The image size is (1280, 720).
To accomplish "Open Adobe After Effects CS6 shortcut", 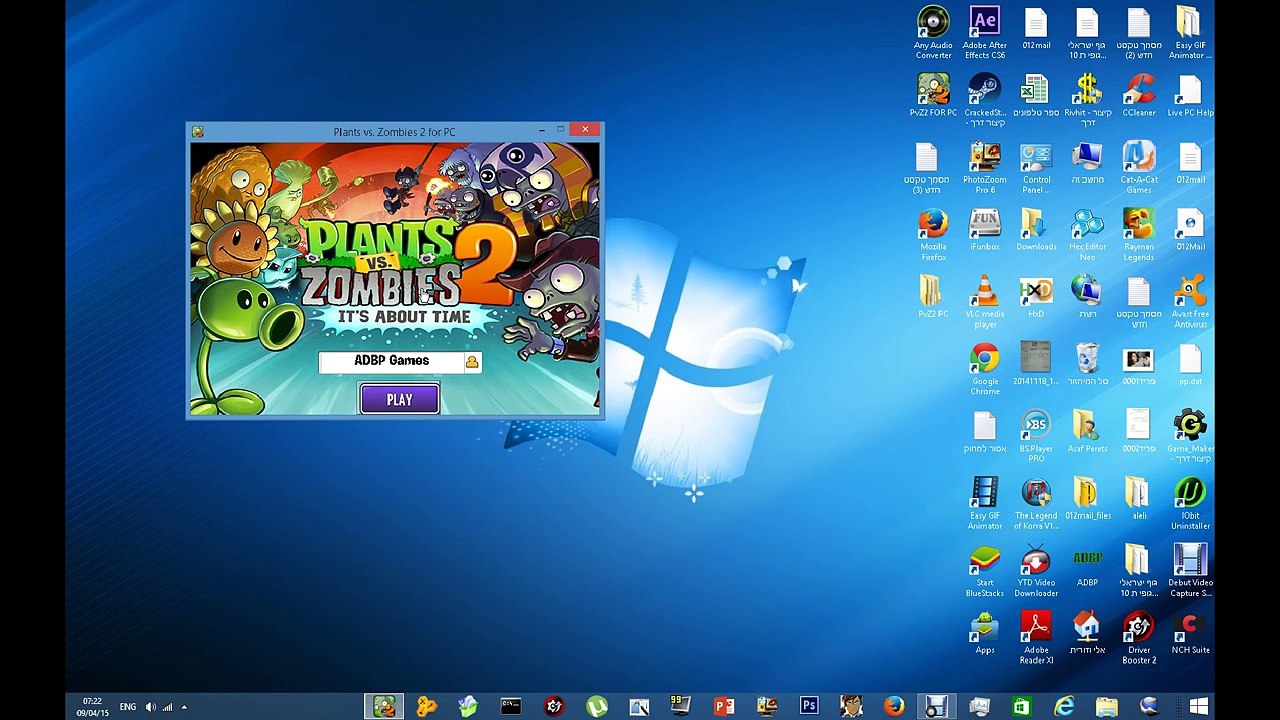I will click(985, 32).
